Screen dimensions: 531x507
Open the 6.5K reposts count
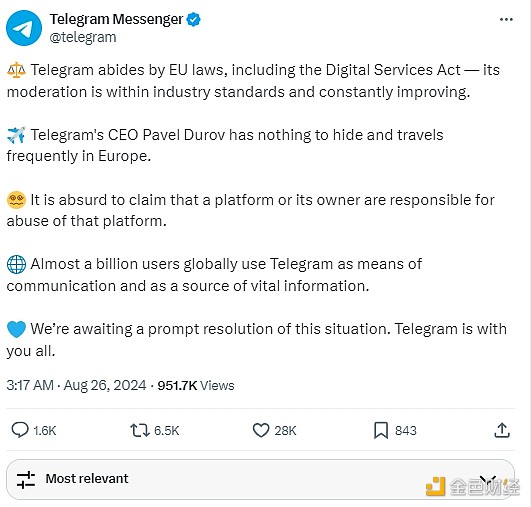coord(166,430)
